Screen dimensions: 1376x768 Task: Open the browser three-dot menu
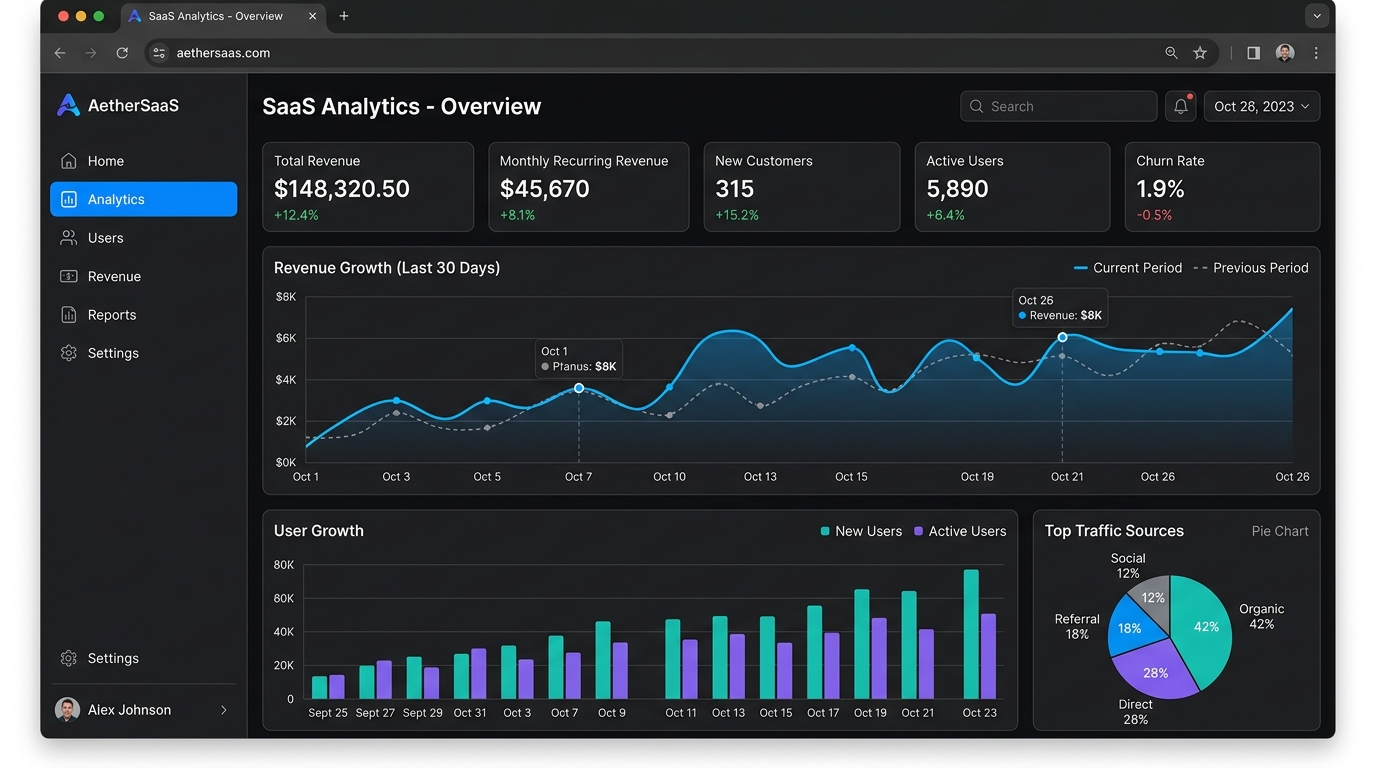point(1316,53)
